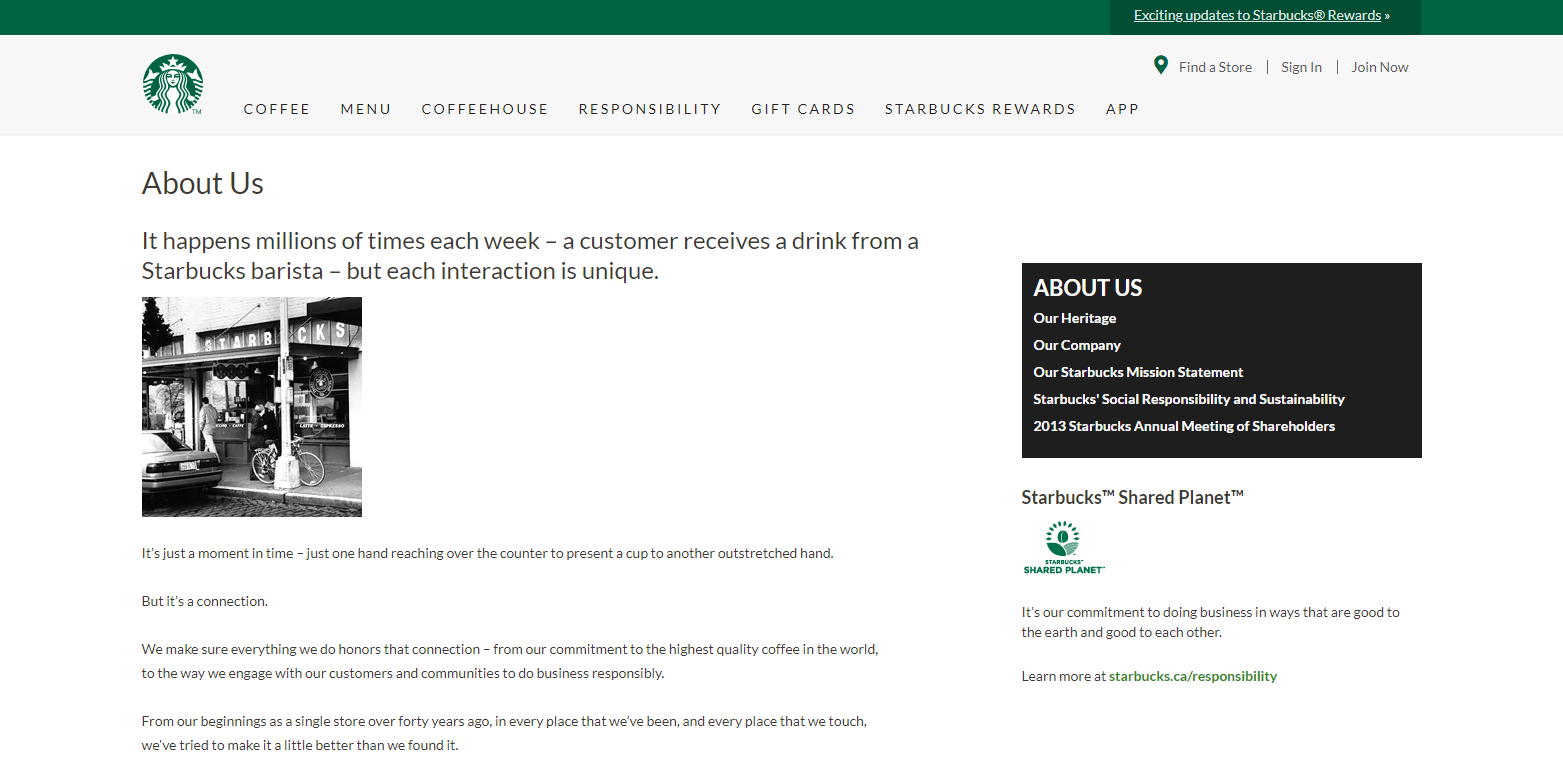Image resolution: width=1563 pixels, height=775 pixels.
Task: Follow the starbucks.ca/responsibility link
Action: [x=1193, y=676]
